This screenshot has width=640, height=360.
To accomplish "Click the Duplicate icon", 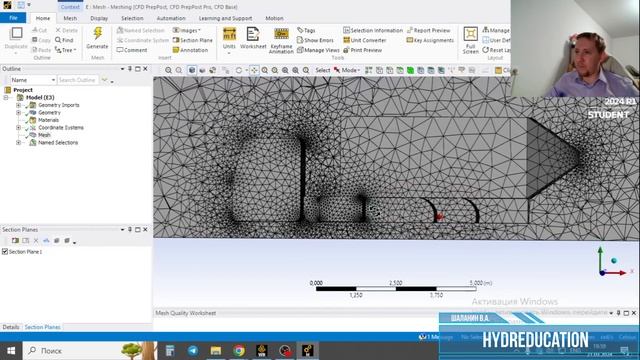I will (16, 33).
